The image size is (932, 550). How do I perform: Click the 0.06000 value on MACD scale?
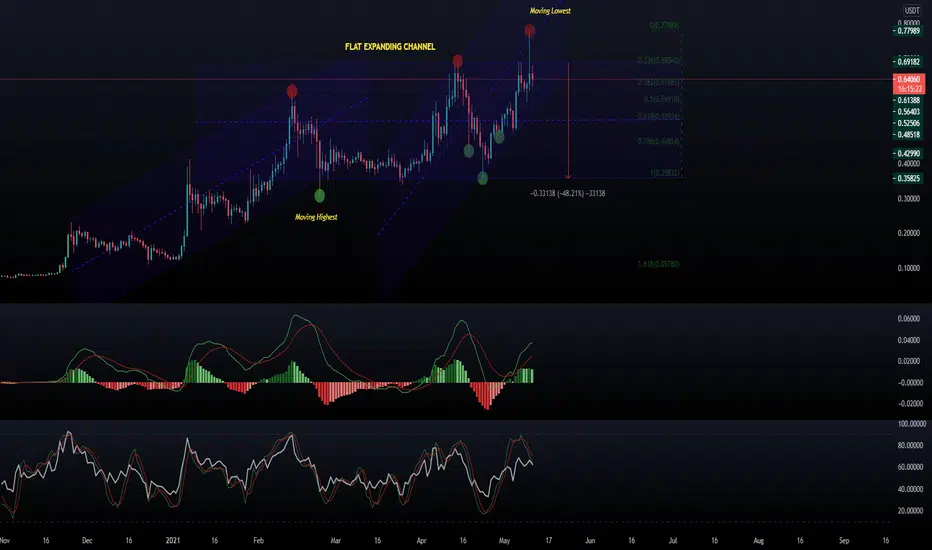click(x=909, y=319)
